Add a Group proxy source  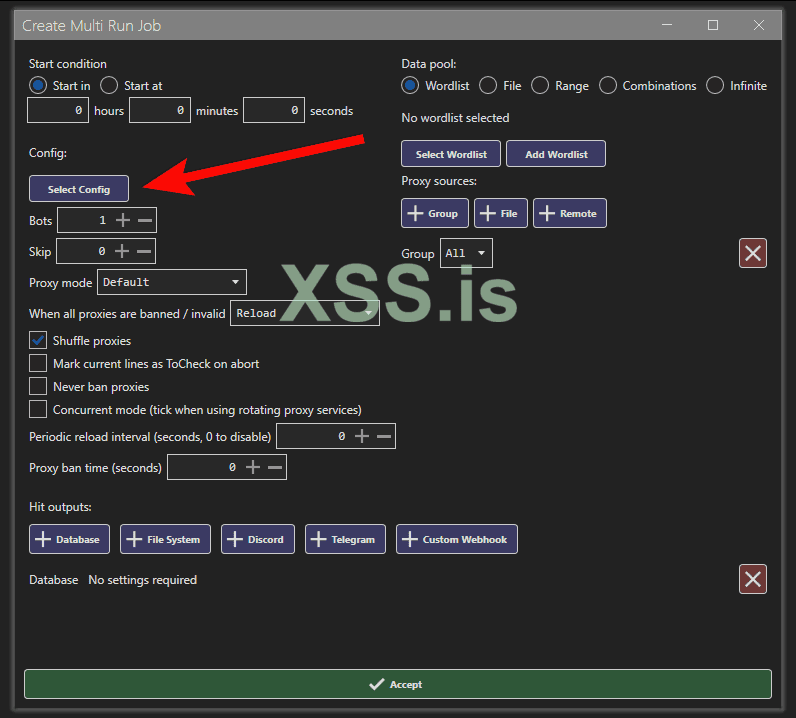[435, 213]
